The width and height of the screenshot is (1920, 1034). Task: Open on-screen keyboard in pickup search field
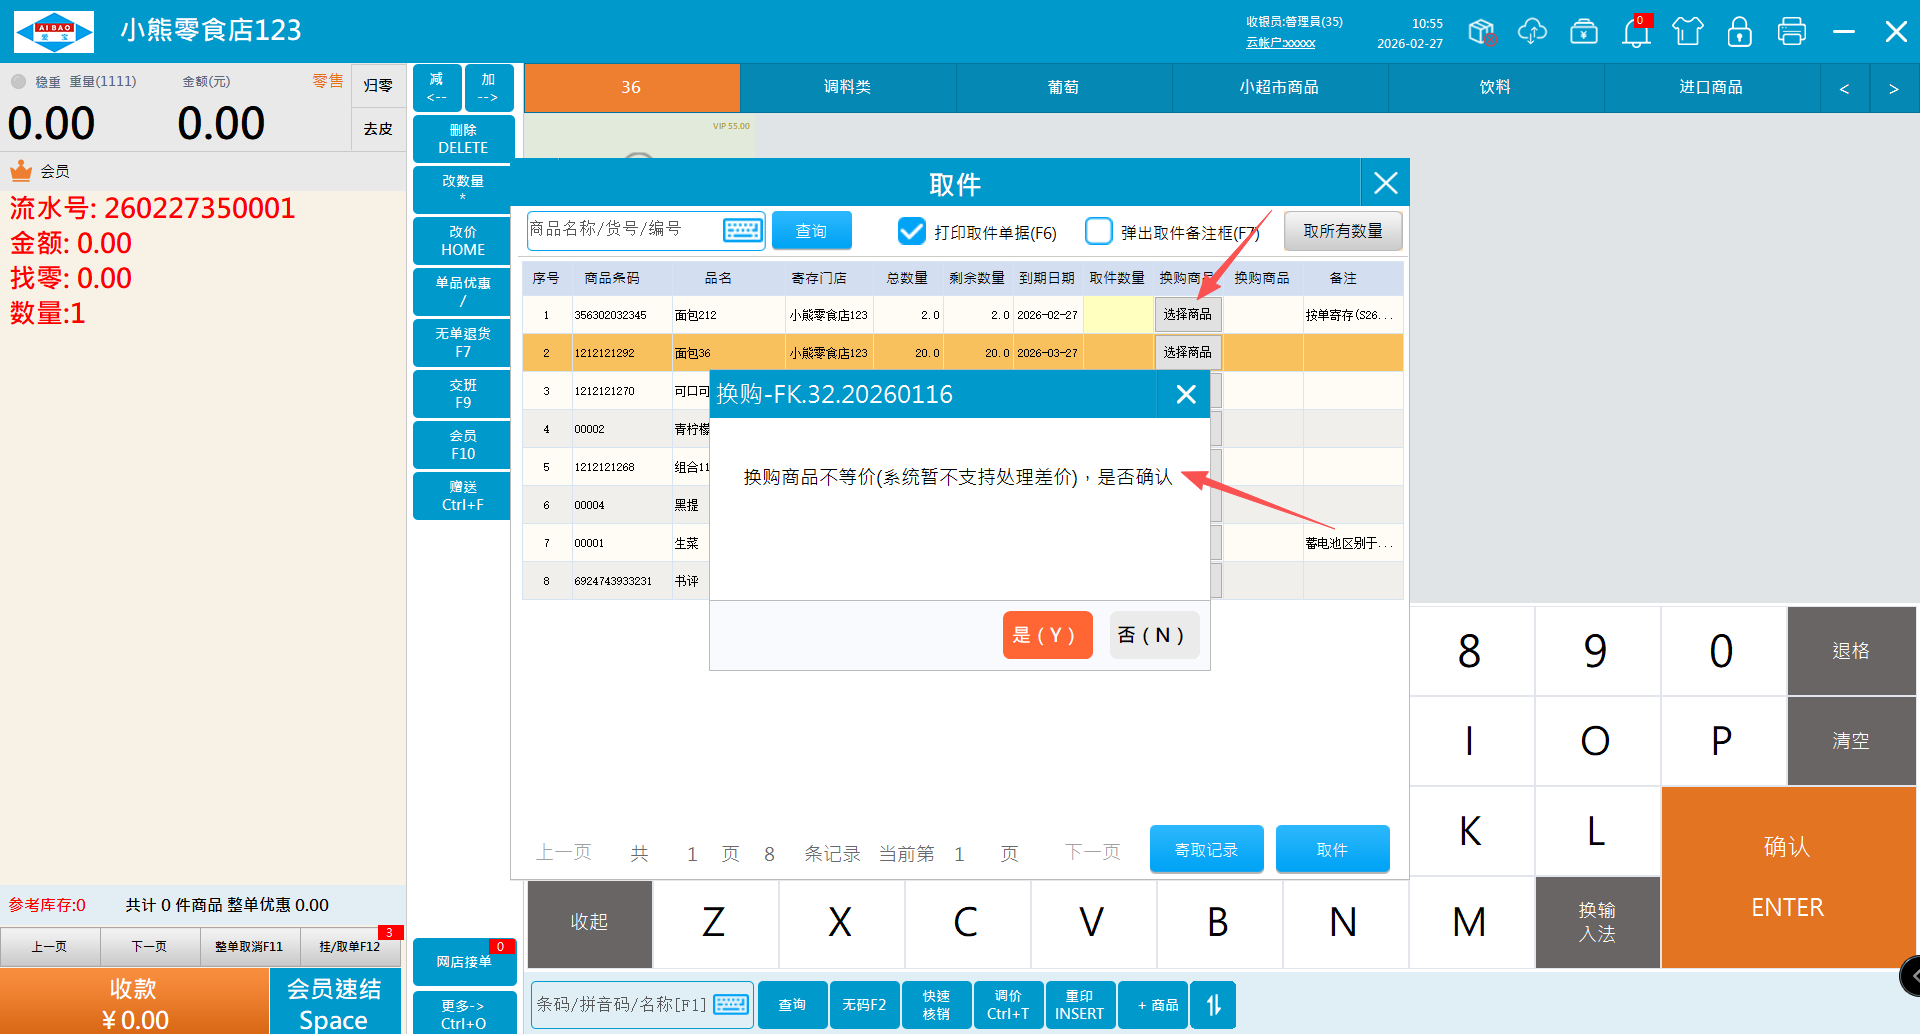point(742,231)
